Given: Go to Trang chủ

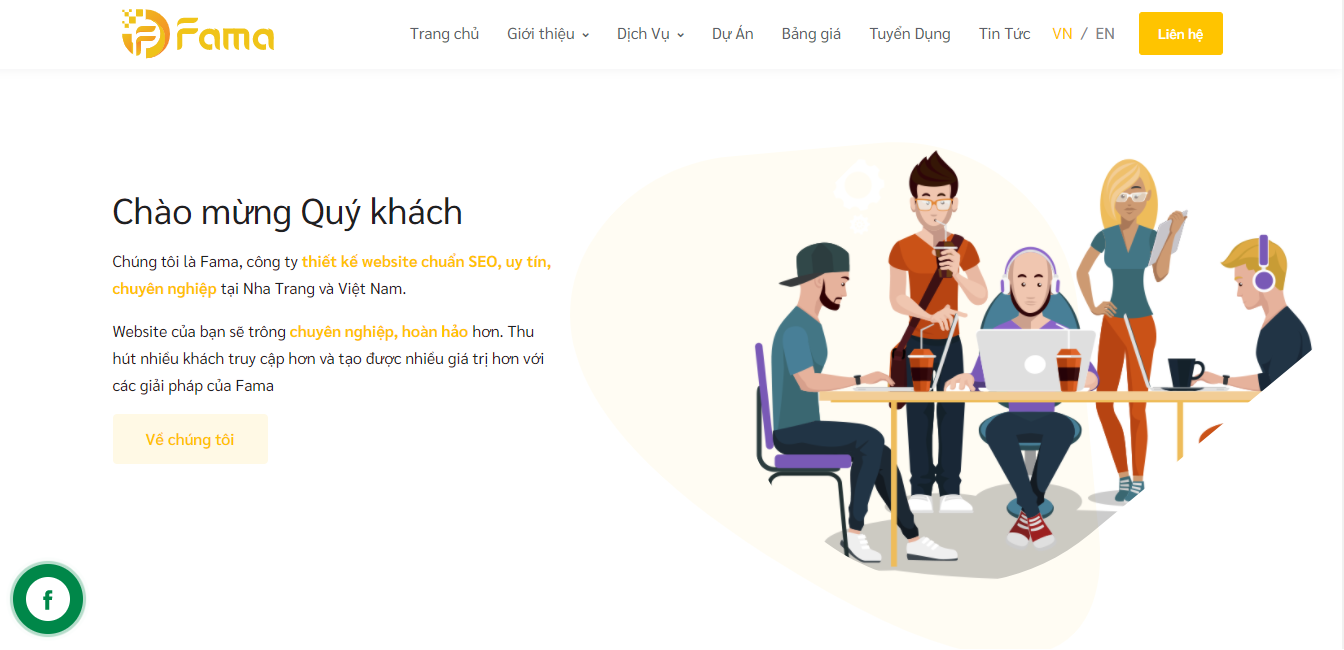Looking at the screenshot, I should coord(444,34).
